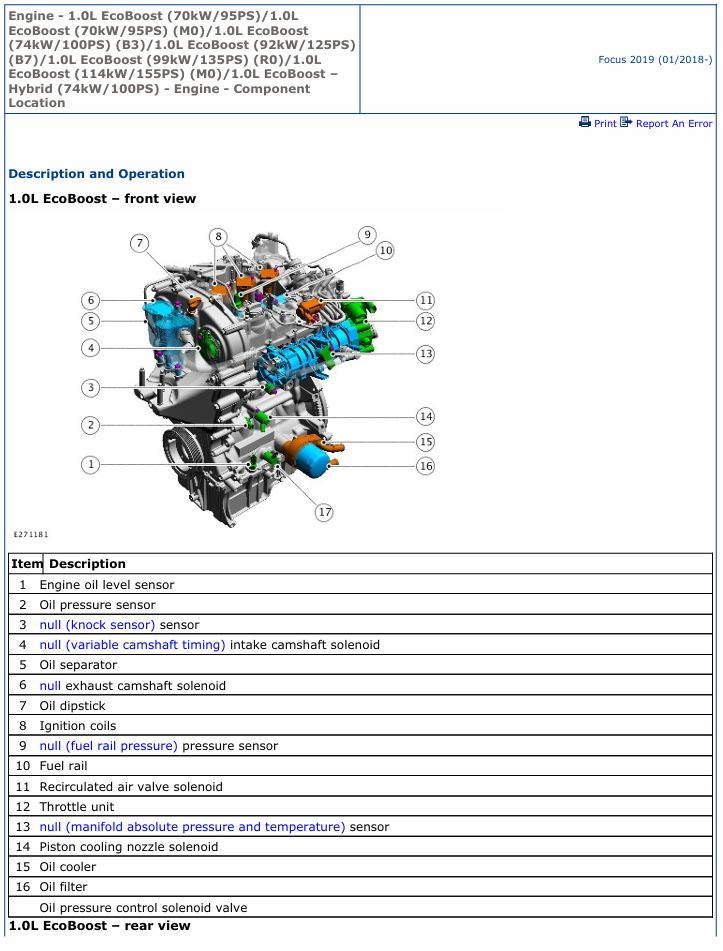Click the 'Throttle unit' row
723x951 pixels.
pos(360,807)
